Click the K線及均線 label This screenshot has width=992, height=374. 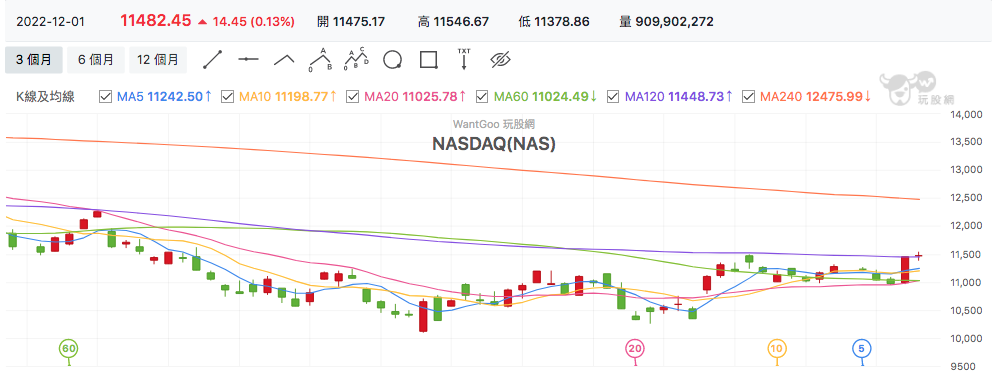[x=45, y=97]
